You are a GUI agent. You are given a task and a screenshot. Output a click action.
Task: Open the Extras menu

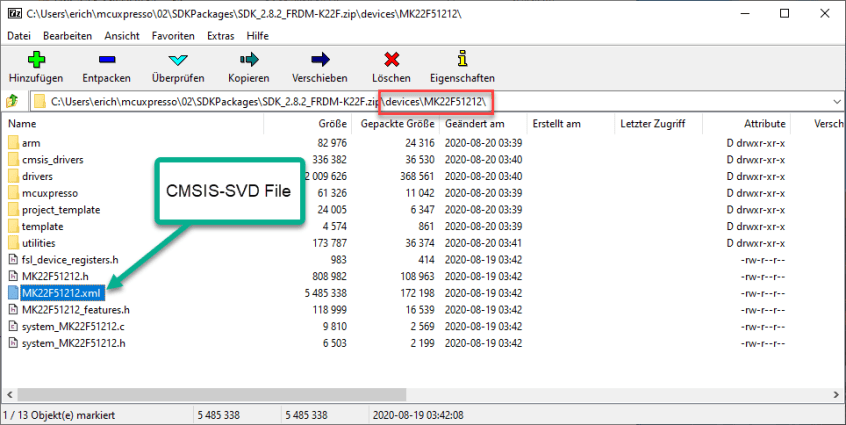point(220,35)
